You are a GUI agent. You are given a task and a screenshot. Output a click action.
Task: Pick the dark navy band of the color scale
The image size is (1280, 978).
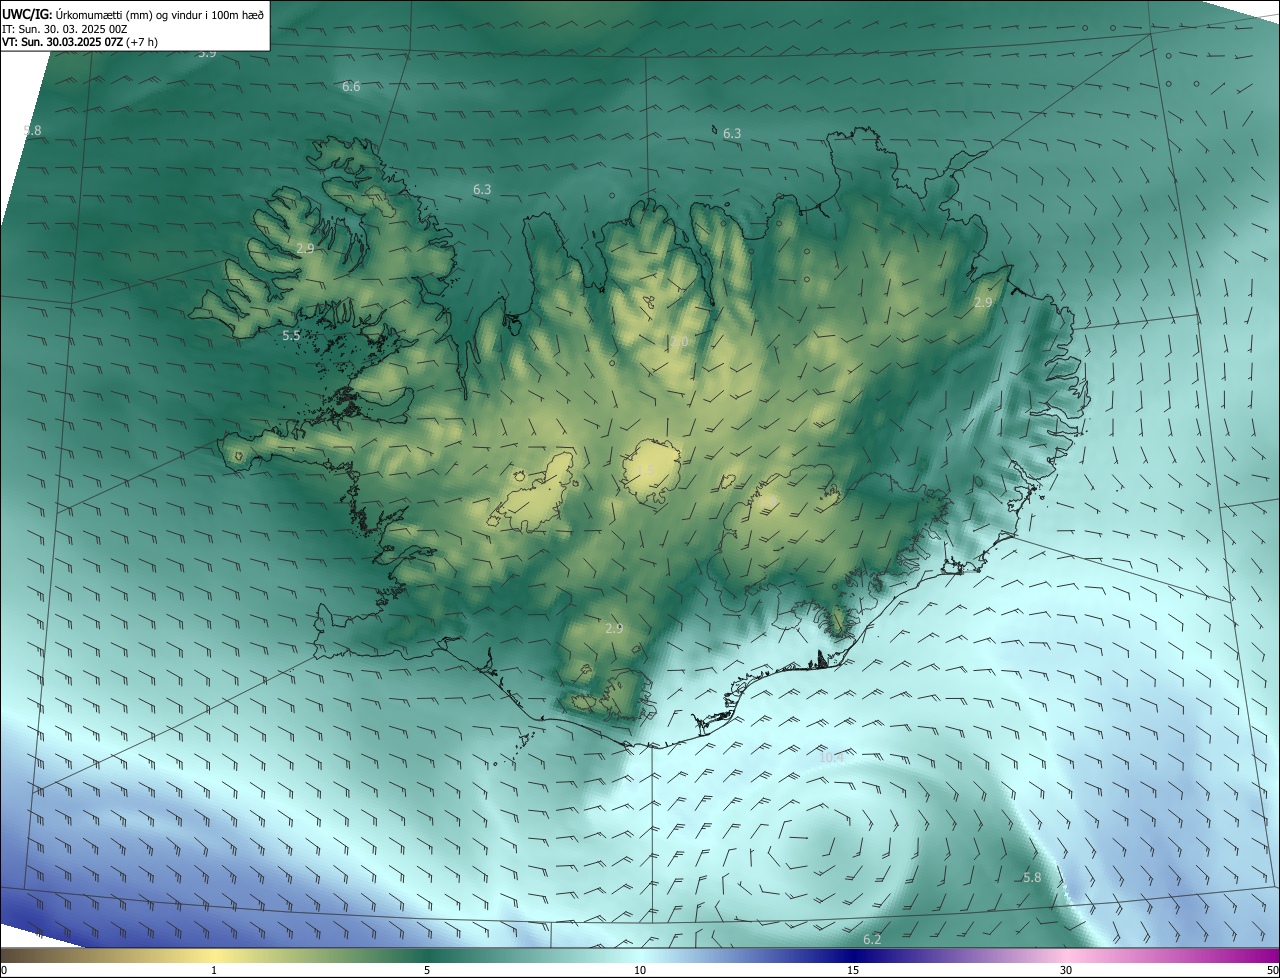[x=853, y=956]
